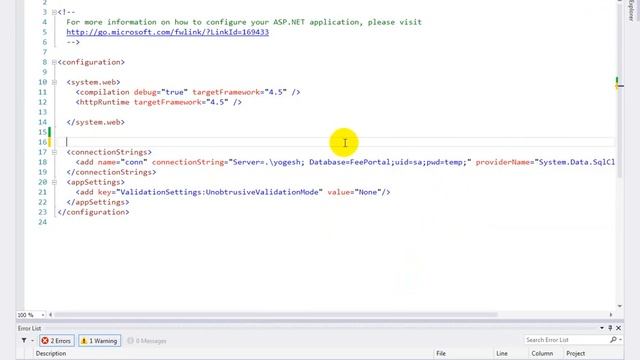Open search options arrow beside the magnifier

620,340
